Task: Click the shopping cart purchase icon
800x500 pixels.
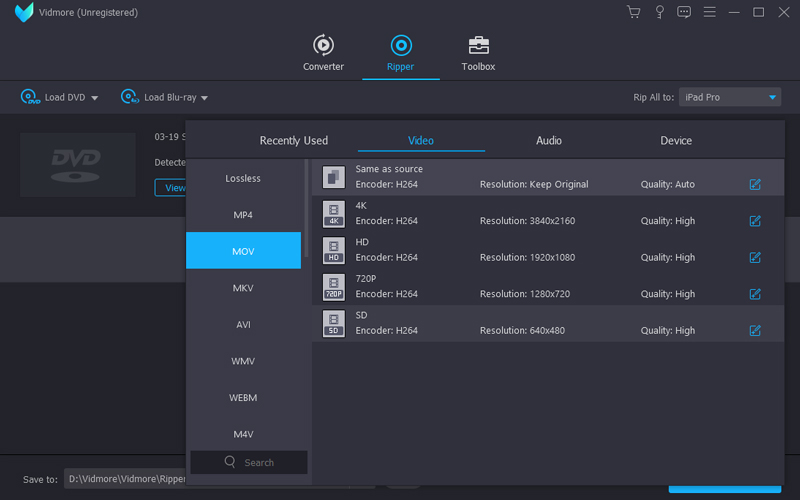Action: pyautogui.click(x=633, y=12)
